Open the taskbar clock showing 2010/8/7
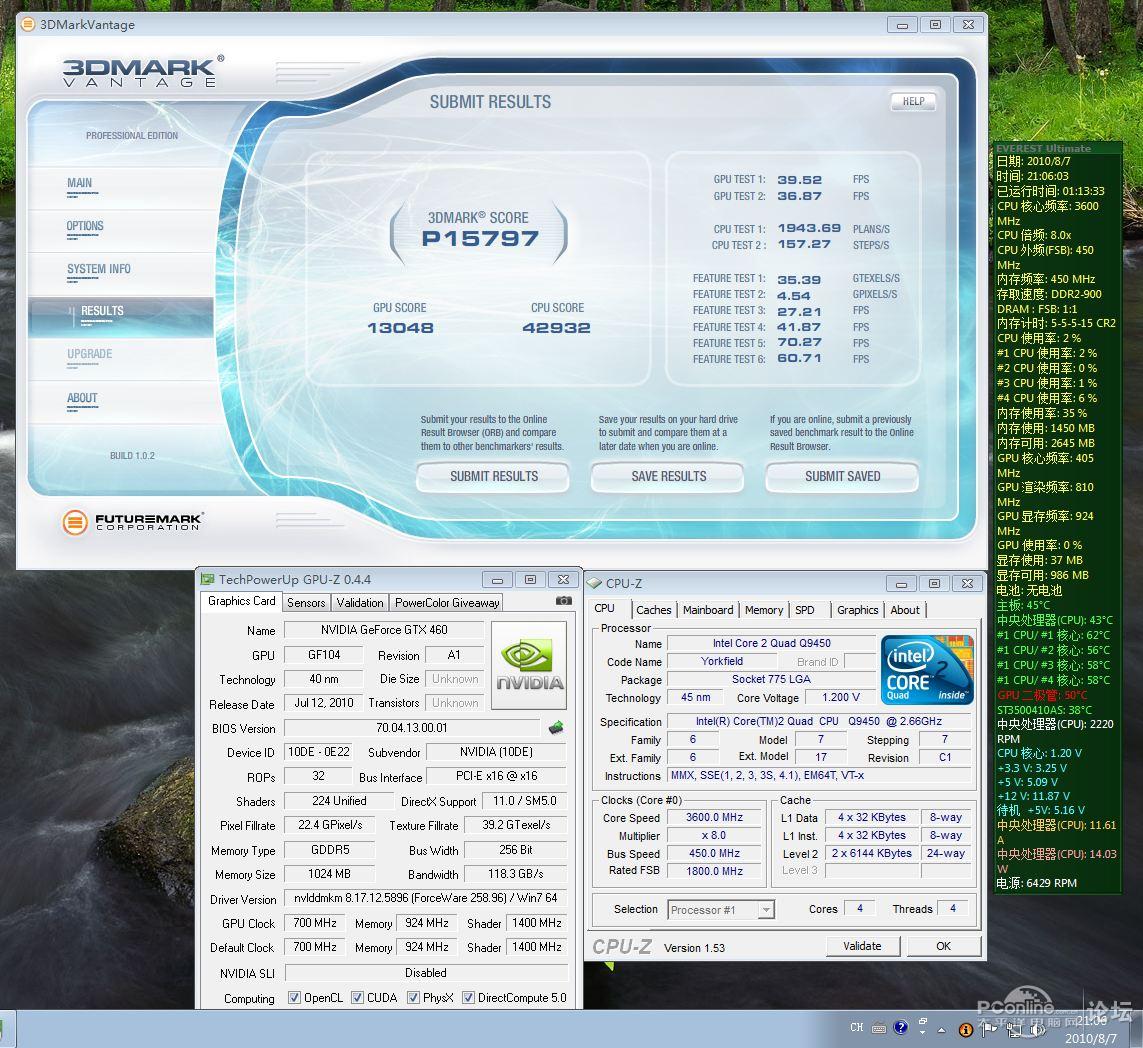The image size is (1143, 1048). click(1090, 1030)
